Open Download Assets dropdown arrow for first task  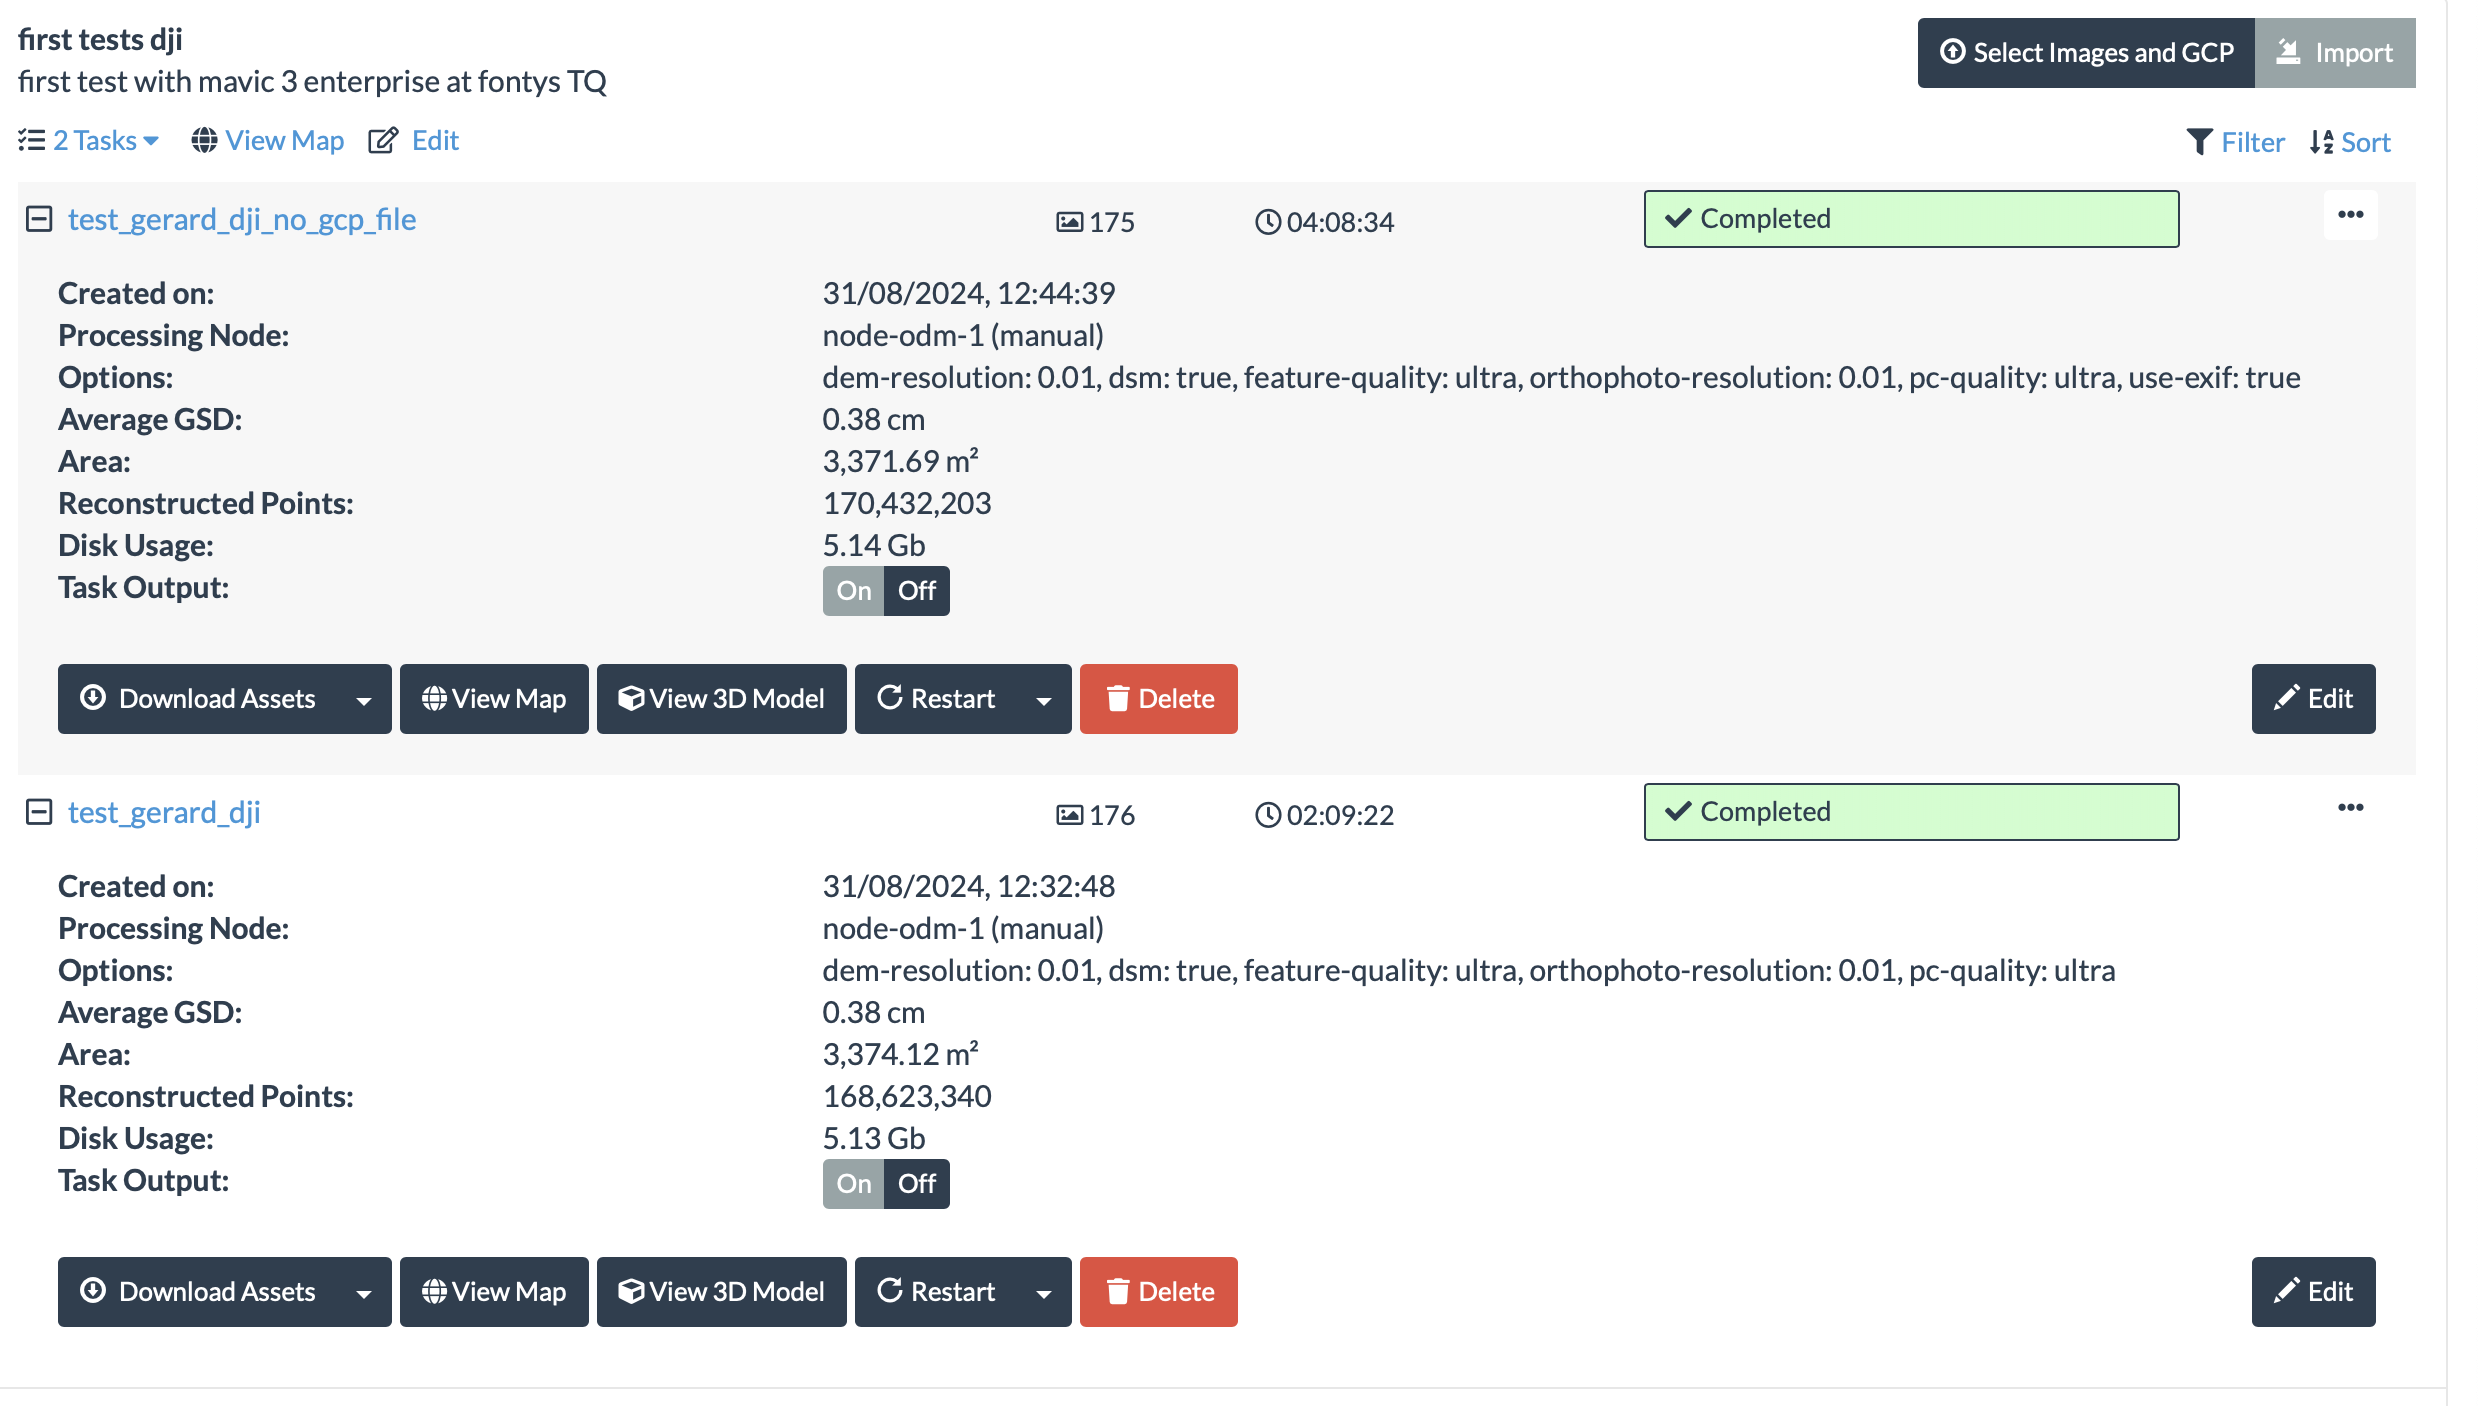(x=364, y=700)
